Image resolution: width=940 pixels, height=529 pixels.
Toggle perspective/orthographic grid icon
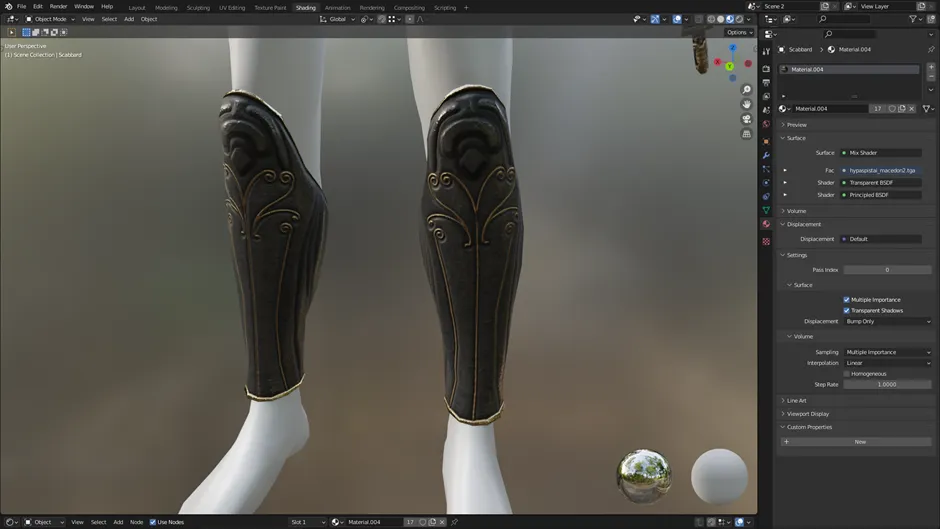coord(746,134)
